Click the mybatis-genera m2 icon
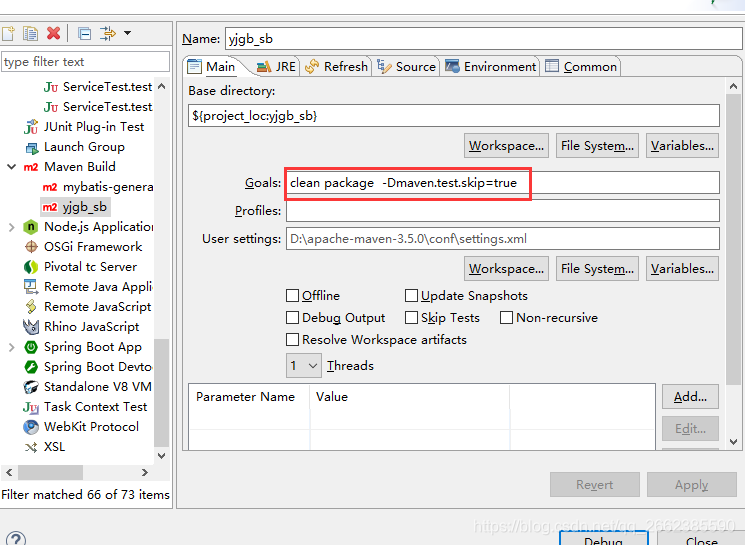 (50, 187)
